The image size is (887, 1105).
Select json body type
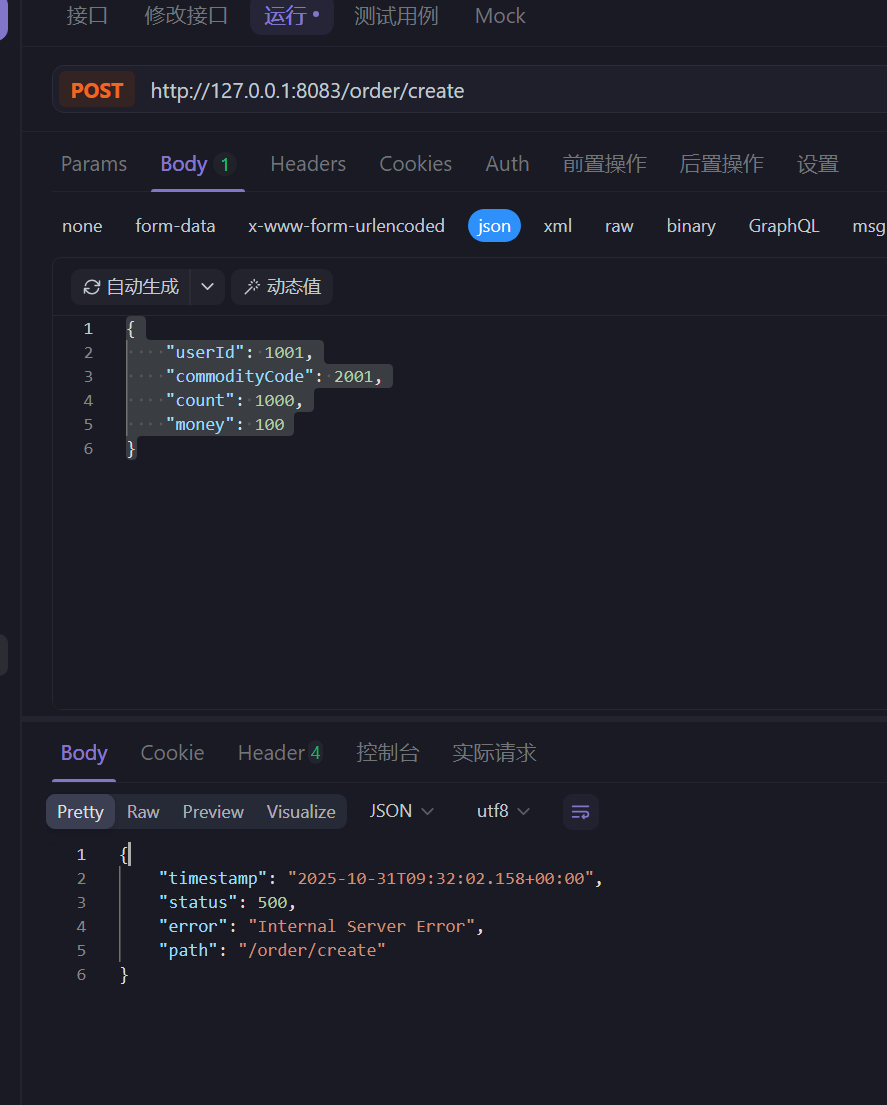494,226
